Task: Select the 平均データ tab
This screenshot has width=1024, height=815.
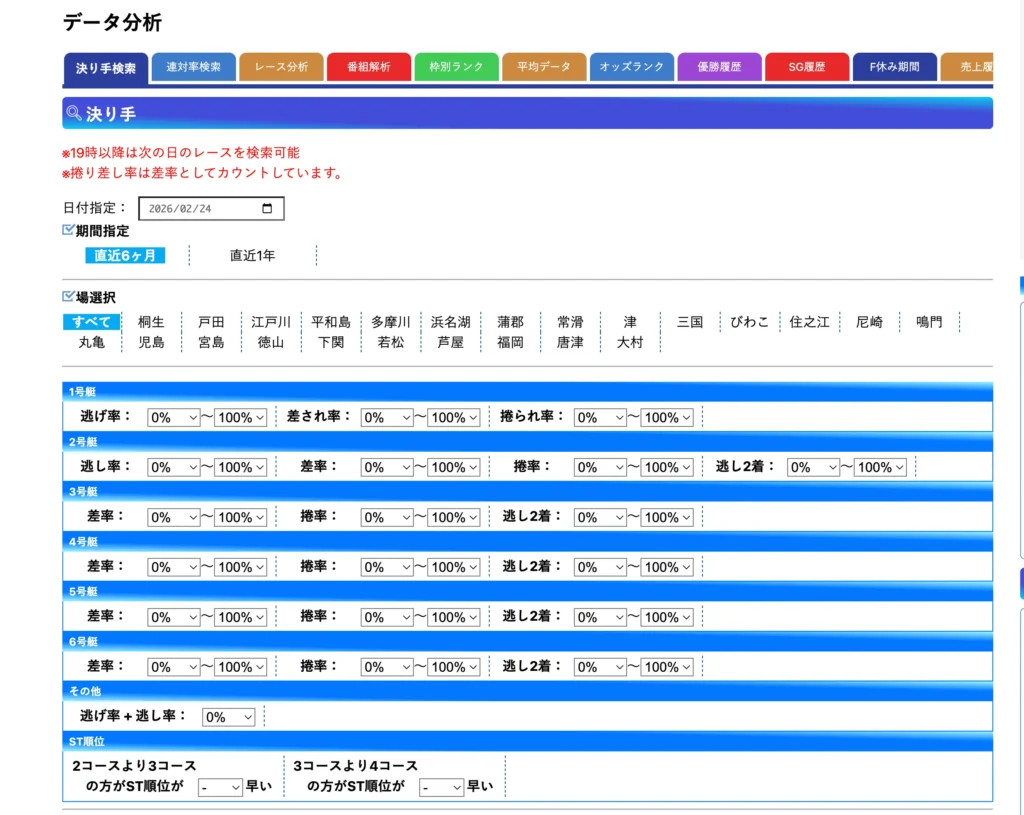Action: coord(544,65)
